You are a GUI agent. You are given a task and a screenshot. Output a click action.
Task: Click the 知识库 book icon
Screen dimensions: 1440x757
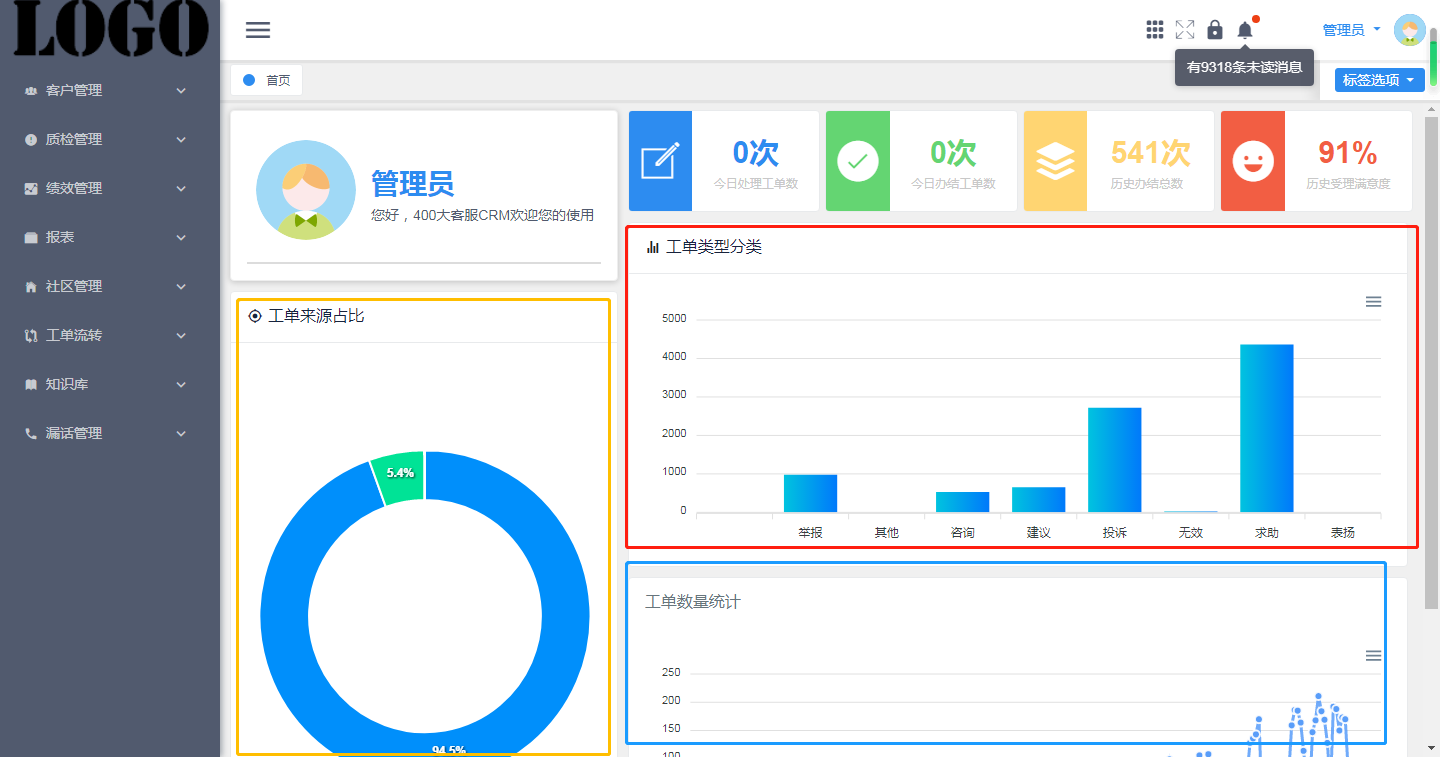click(31, 384)
